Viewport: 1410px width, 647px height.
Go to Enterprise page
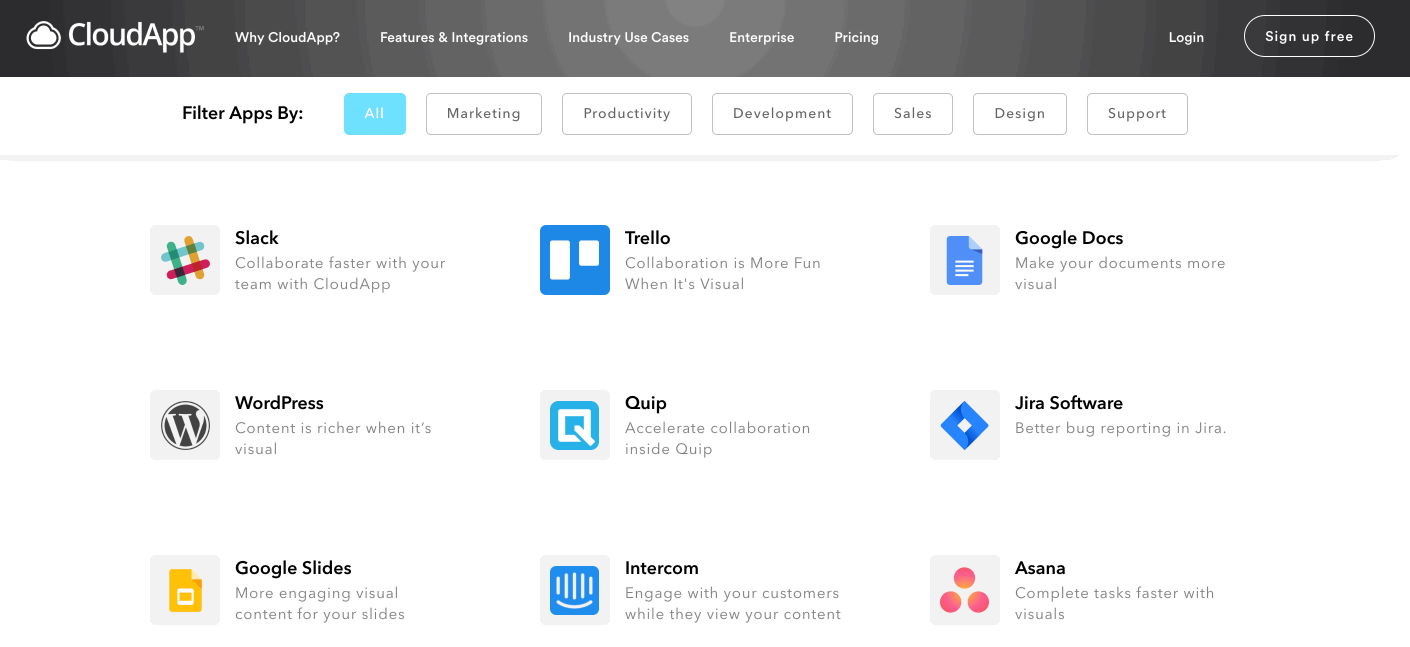click(x=761, y=37)
